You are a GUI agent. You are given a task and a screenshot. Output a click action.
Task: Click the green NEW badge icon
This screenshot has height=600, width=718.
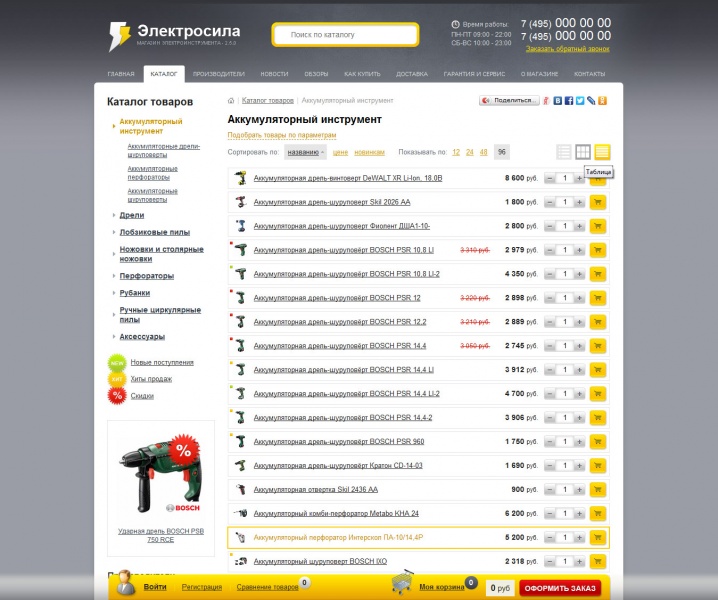(x=117, y=363)
